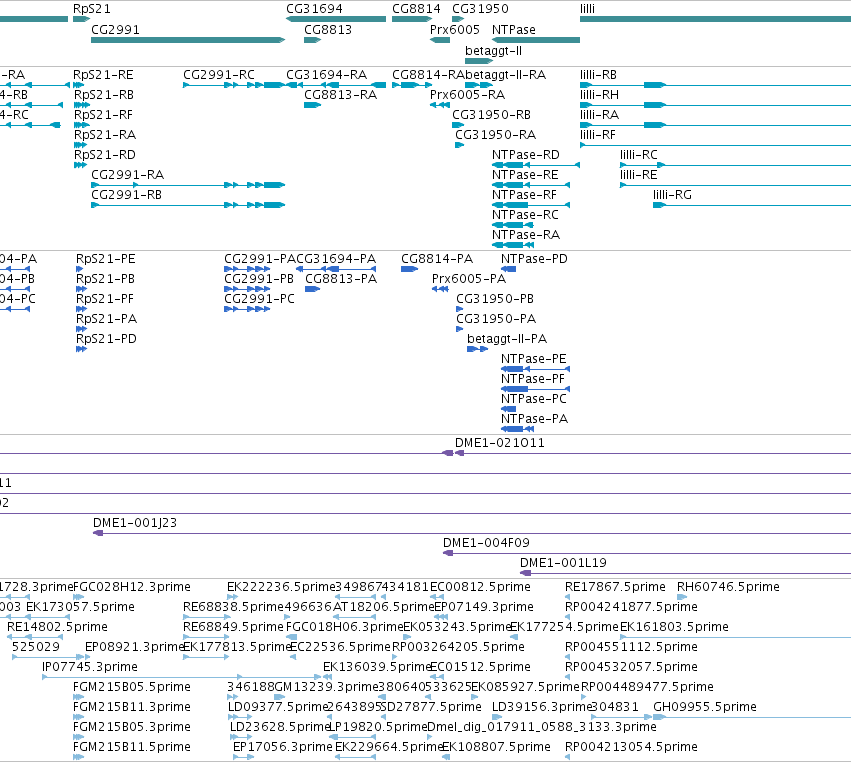Select the CG8814 gene label
The height and width of the screenshot is (762, 851).
click(416, 9)
